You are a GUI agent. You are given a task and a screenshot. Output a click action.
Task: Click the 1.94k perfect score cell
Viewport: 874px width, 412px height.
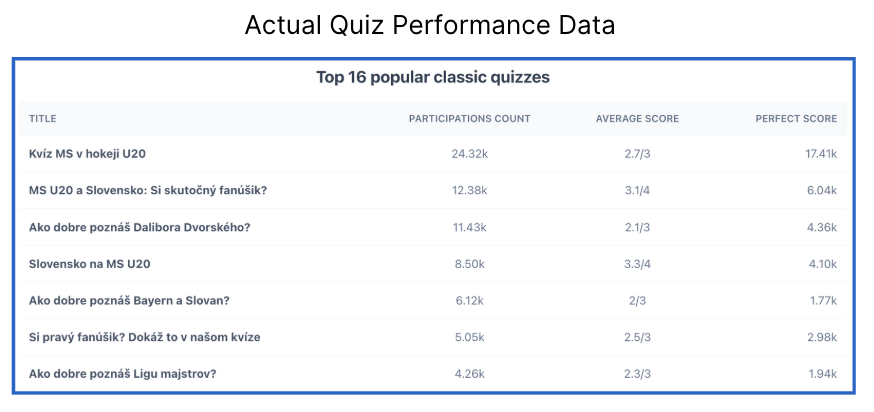coord(823,374)
